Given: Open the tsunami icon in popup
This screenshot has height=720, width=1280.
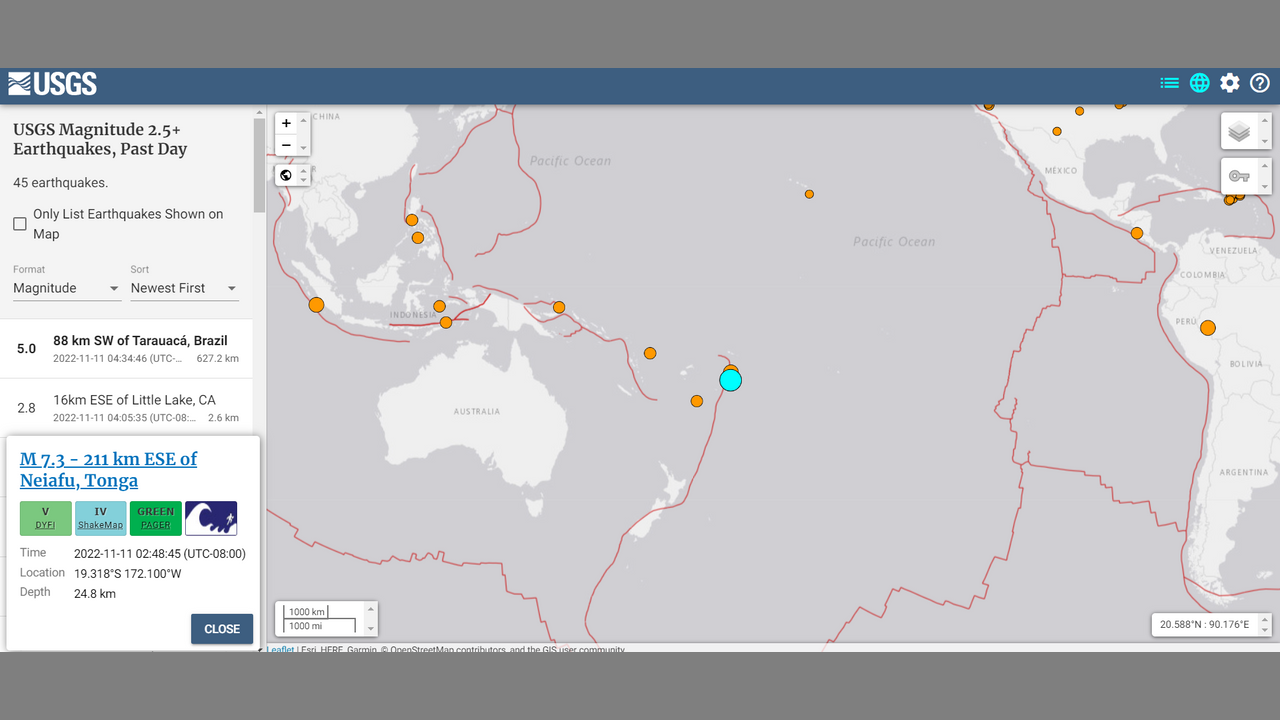Looking at the screenshot, I should point(211,518).
